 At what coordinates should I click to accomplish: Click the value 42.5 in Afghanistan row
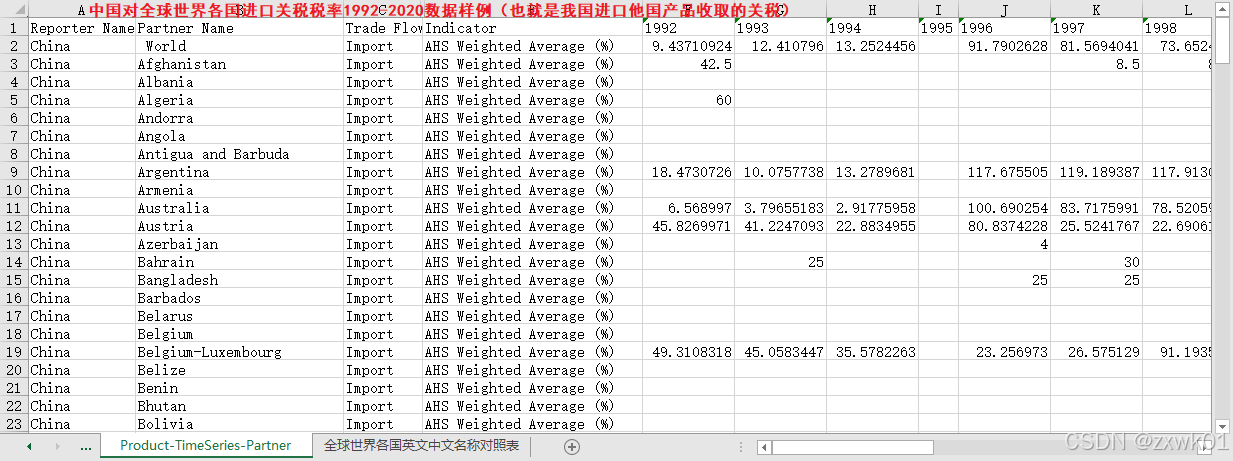[x=689, y=64]
